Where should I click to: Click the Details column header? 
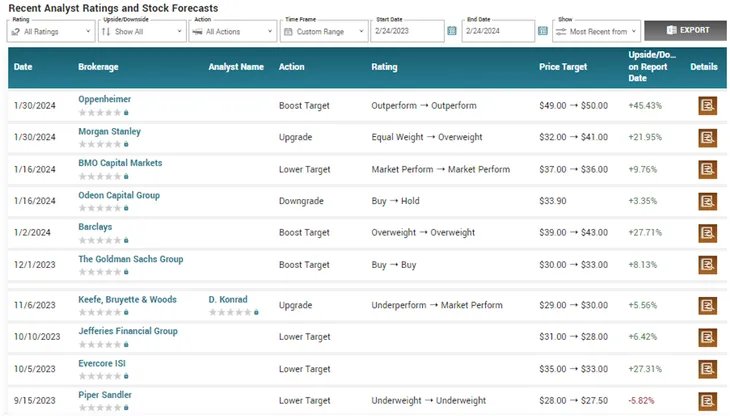pos(703,67)
